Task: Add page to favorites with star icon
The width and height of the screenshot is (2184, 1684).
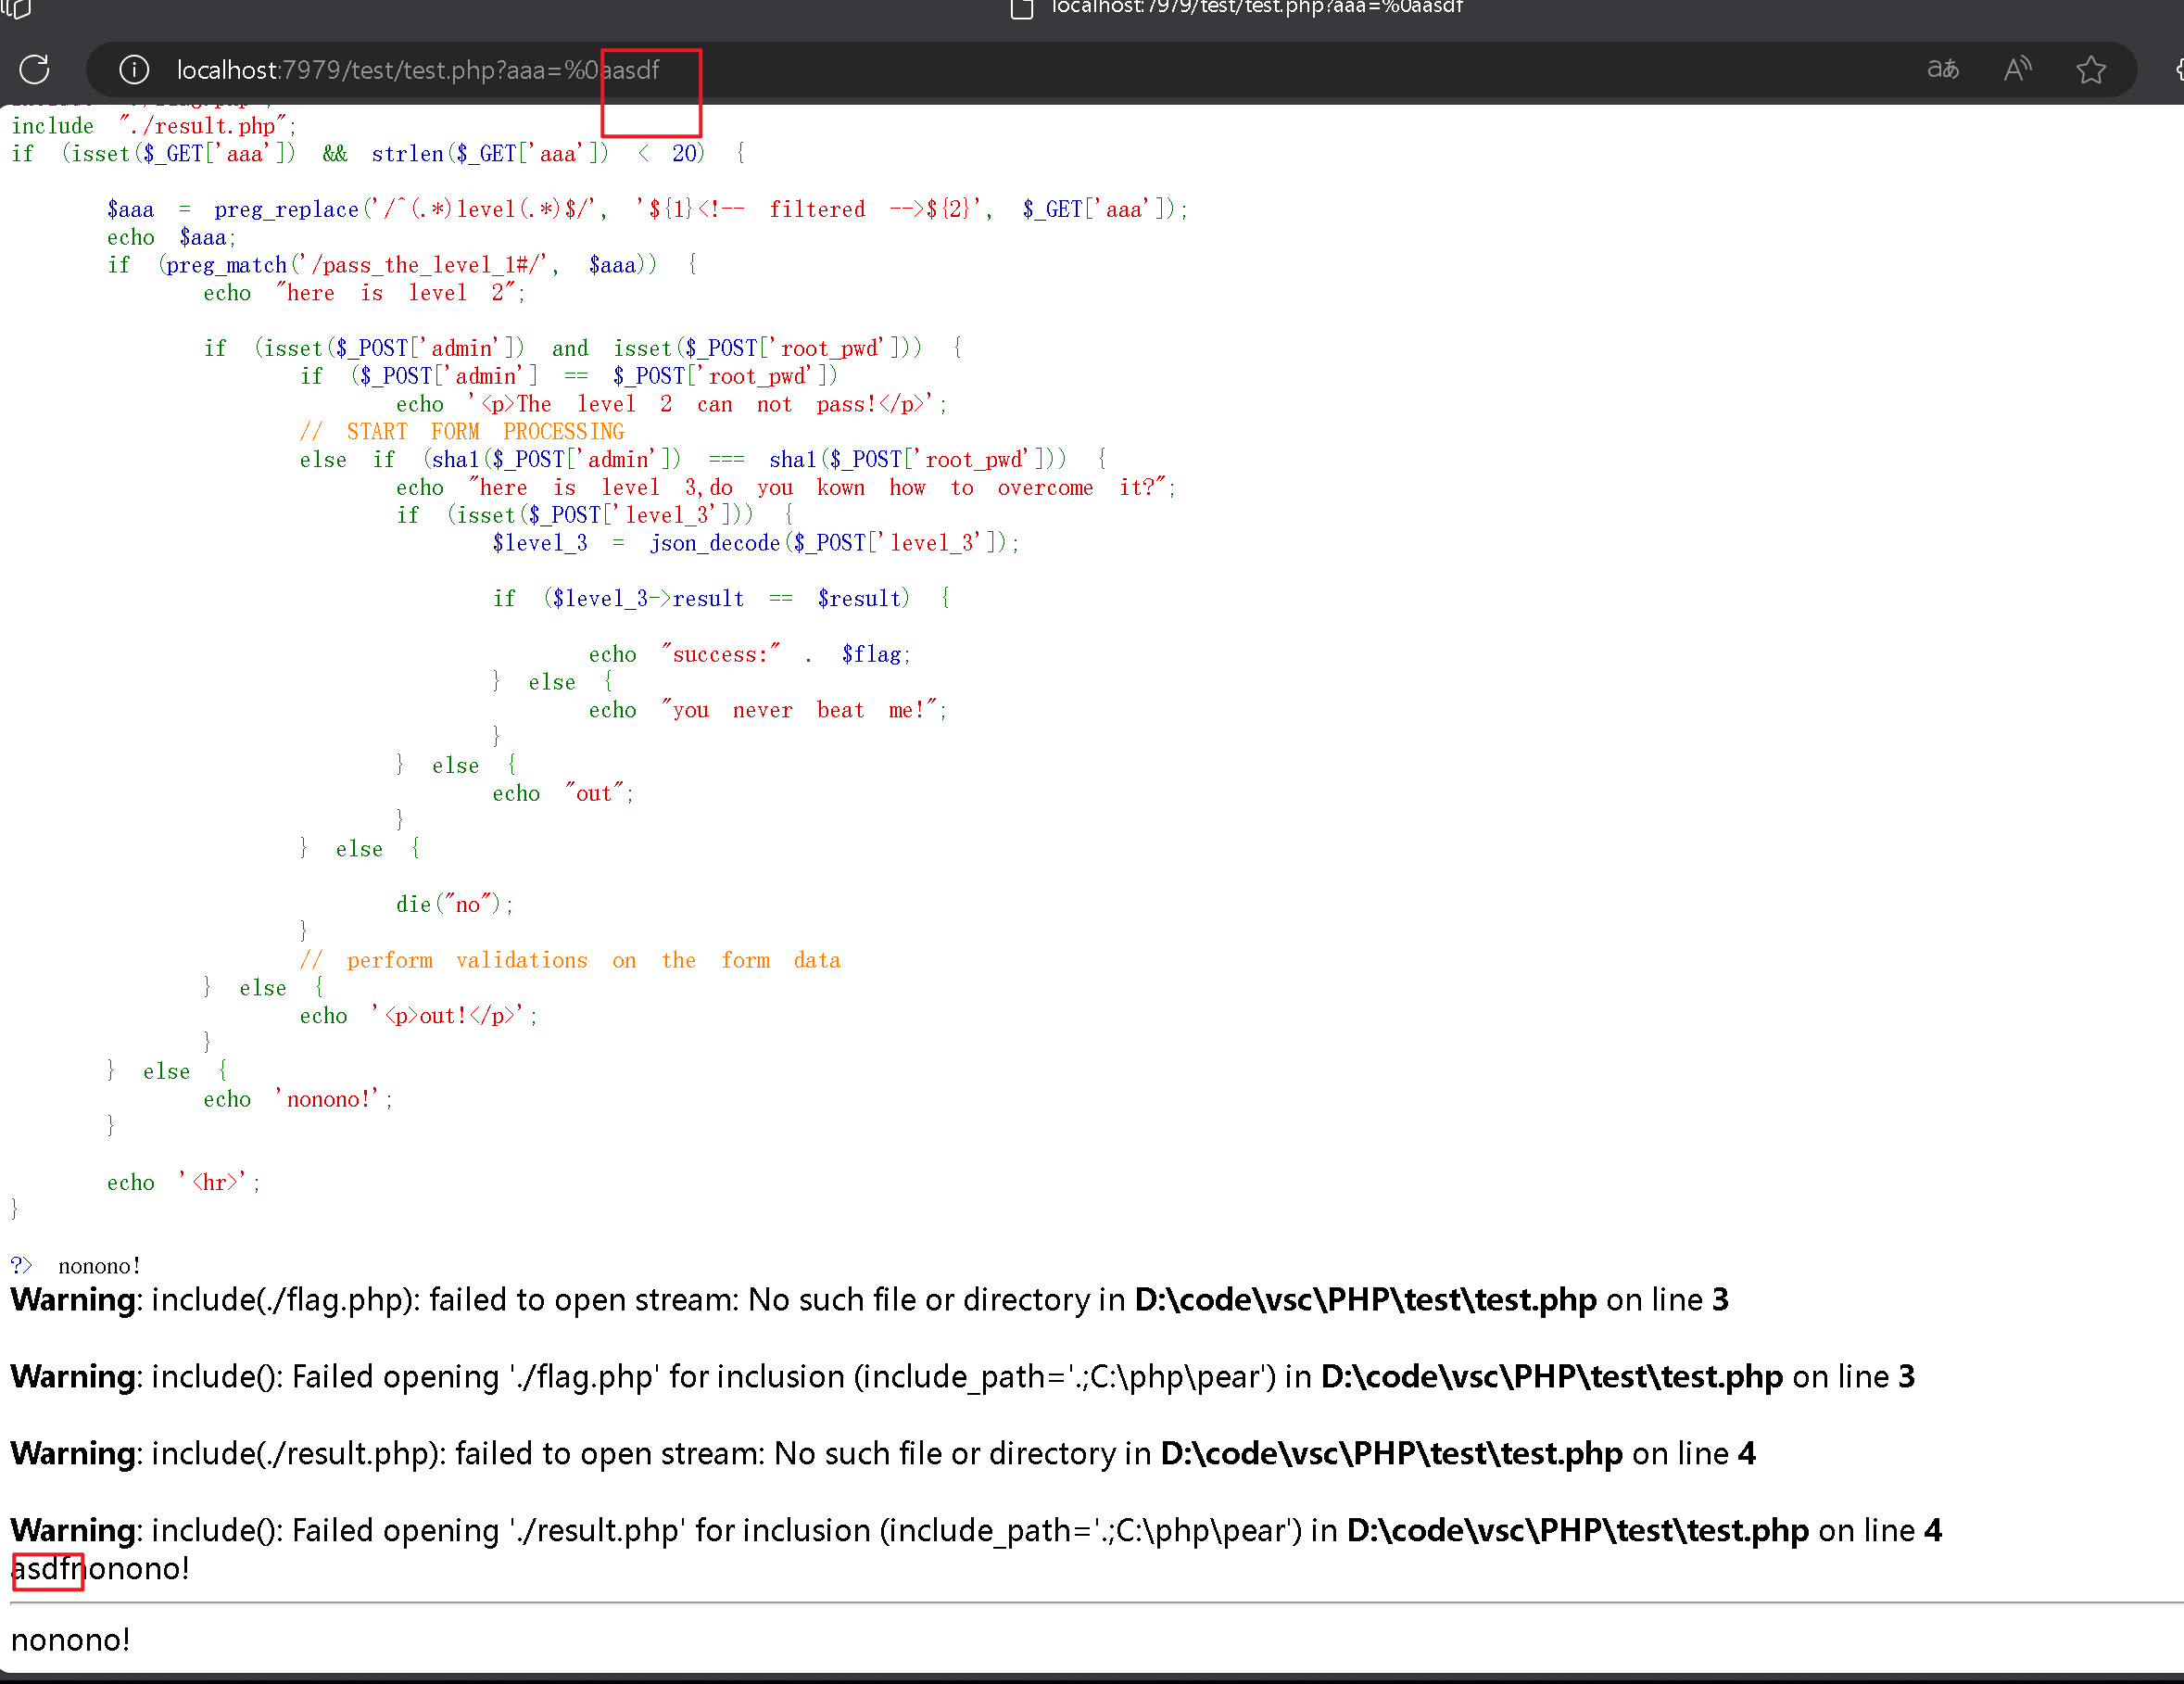Action: (2090, 69)
